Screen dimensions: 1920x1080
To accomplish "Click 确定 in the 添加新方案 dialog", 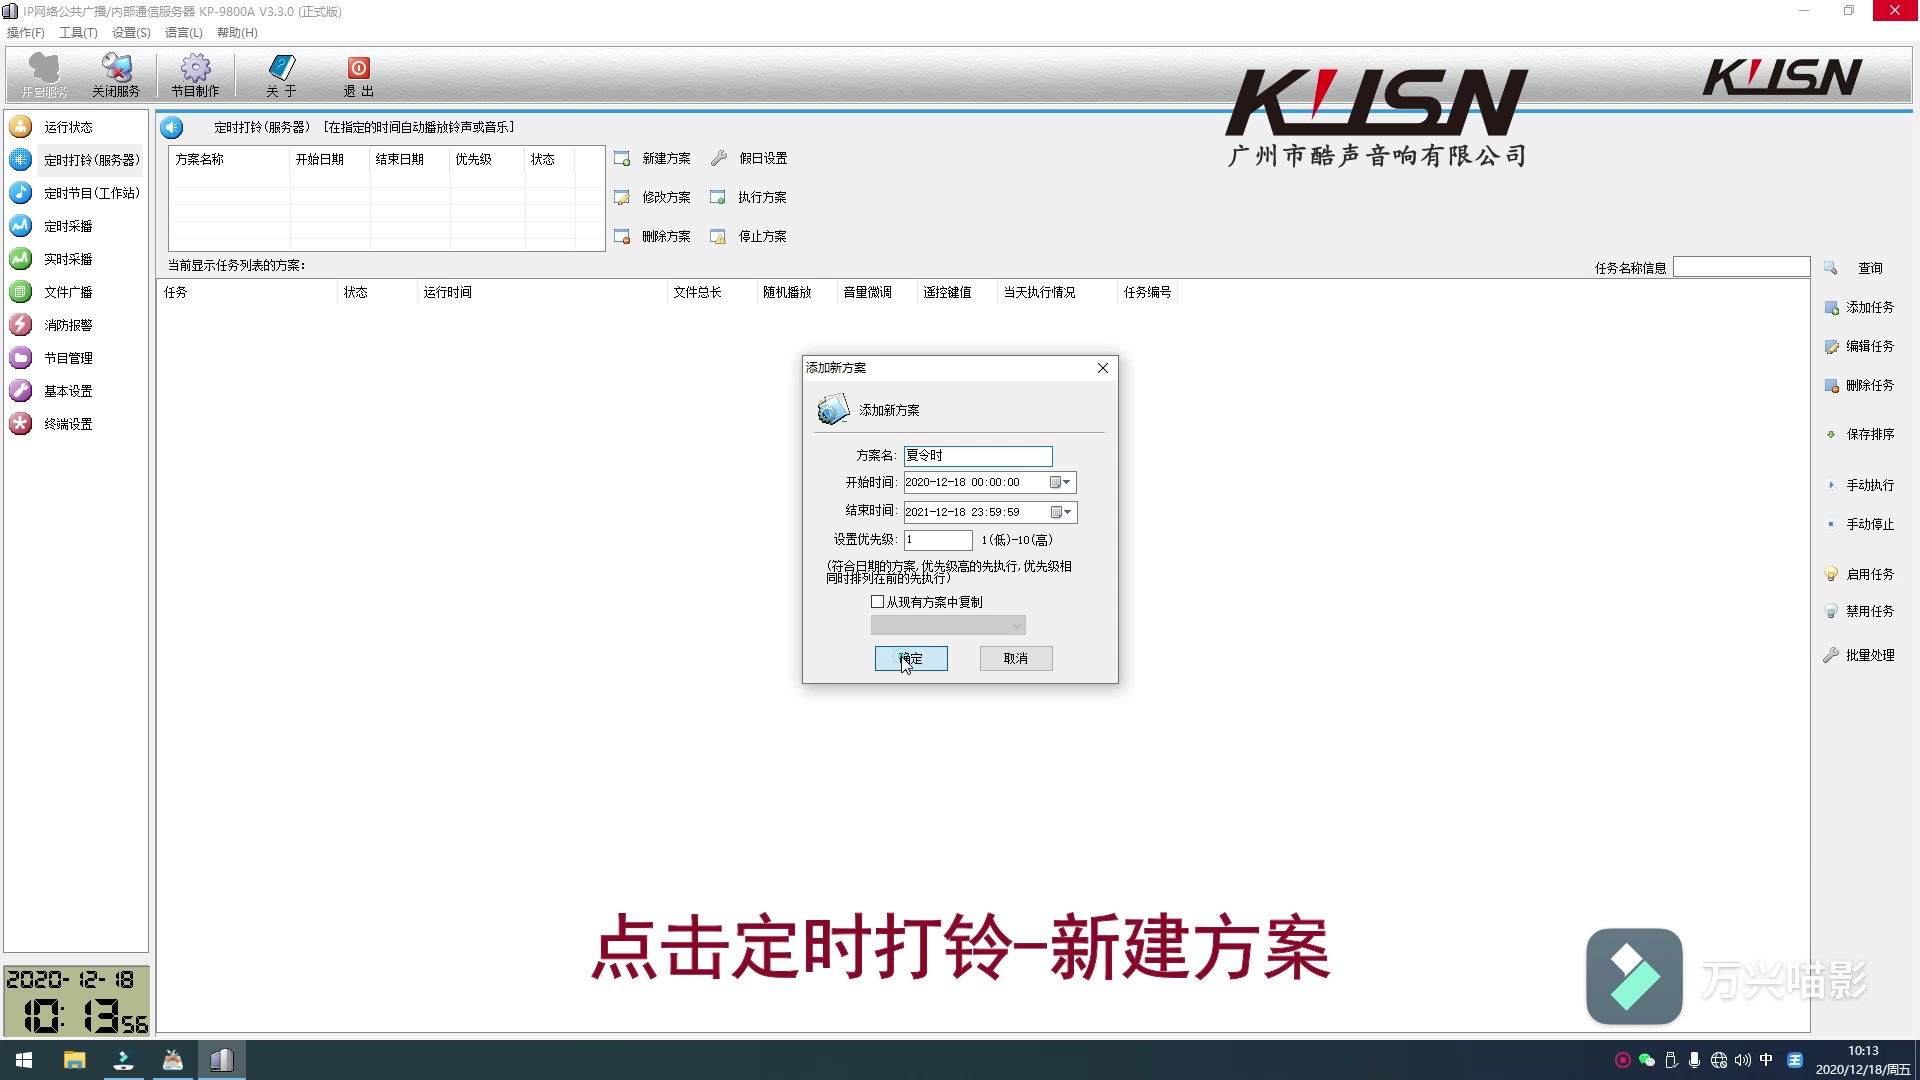I will [x=911, y=658].
